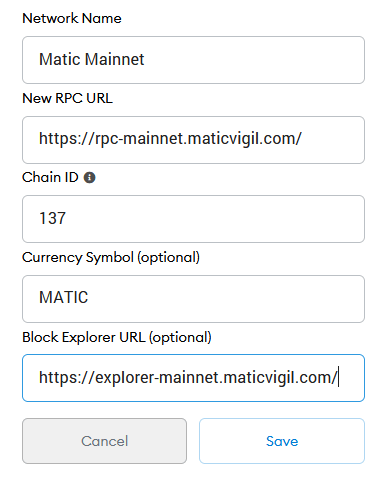Click the Currency Symbol (optional) label
Image resolution: width=384 pixels, height=483 pixels.
point(111,258)
